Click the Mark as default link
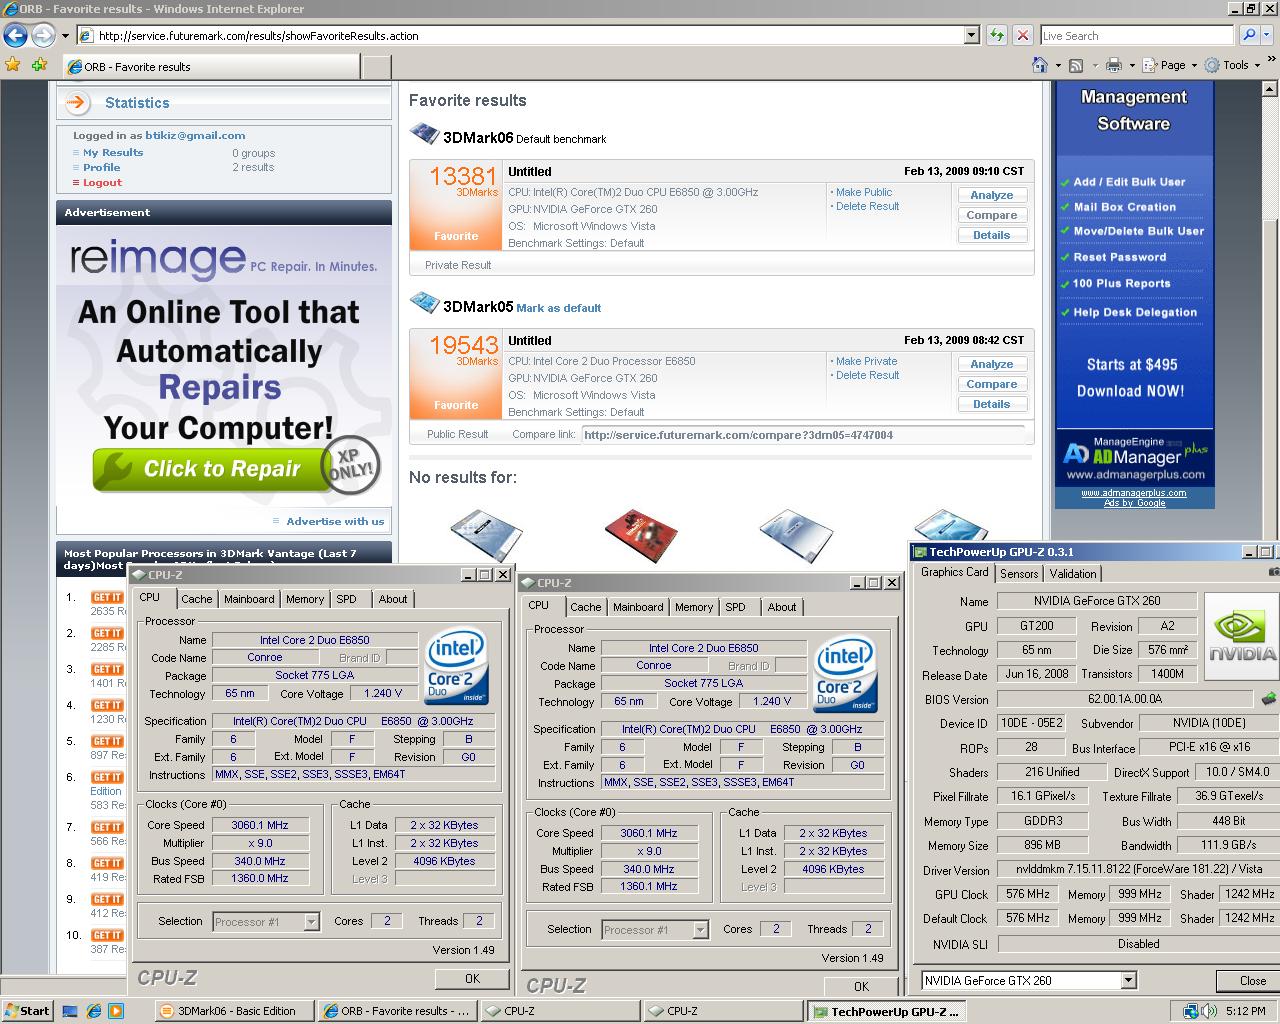Screen dimensions: 1280x1024 tap(559, 308)
